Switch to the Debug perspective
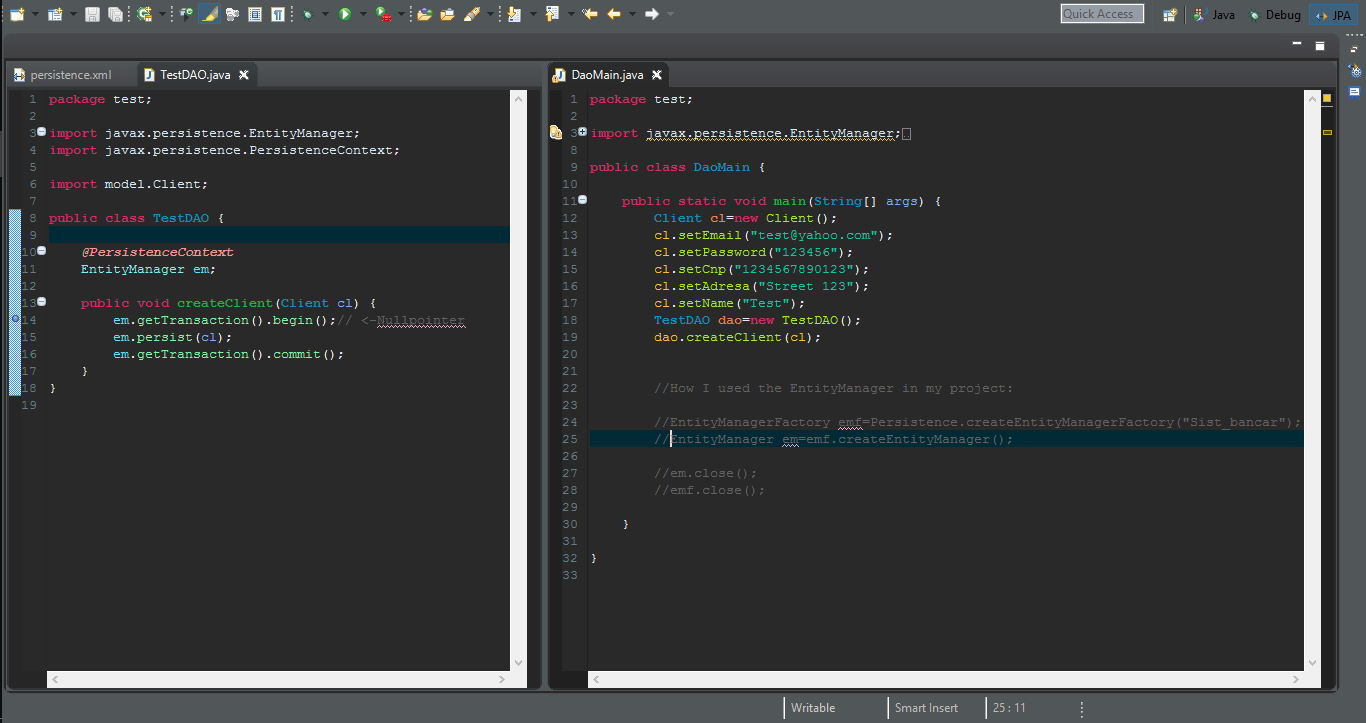The height and width of the screenshot is (723, 1366). pyautogui.click(x=1273, y=15)
